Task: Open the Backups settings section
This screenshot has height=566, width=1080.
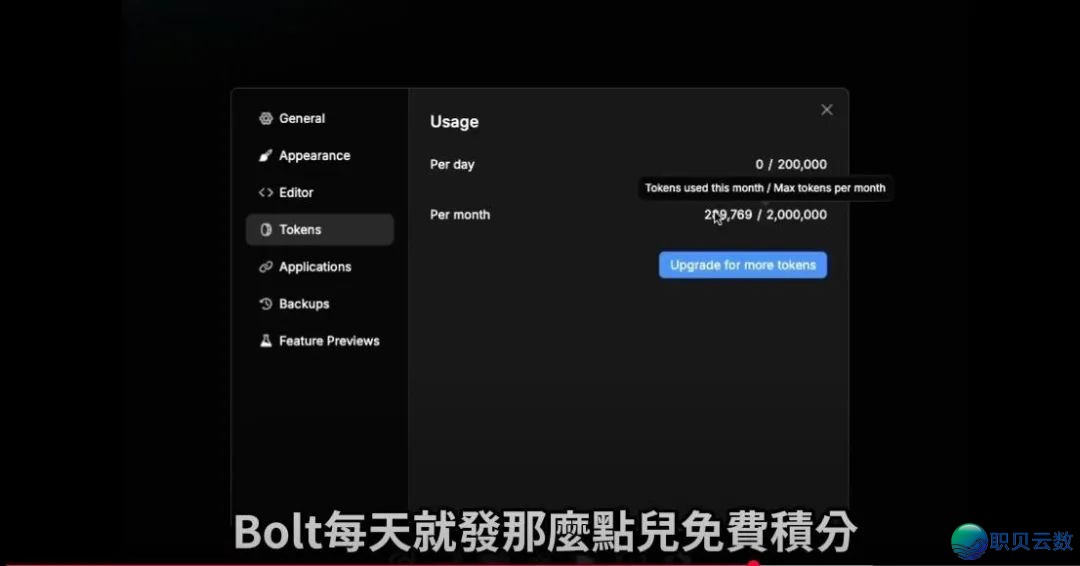Action: (320, 304)
